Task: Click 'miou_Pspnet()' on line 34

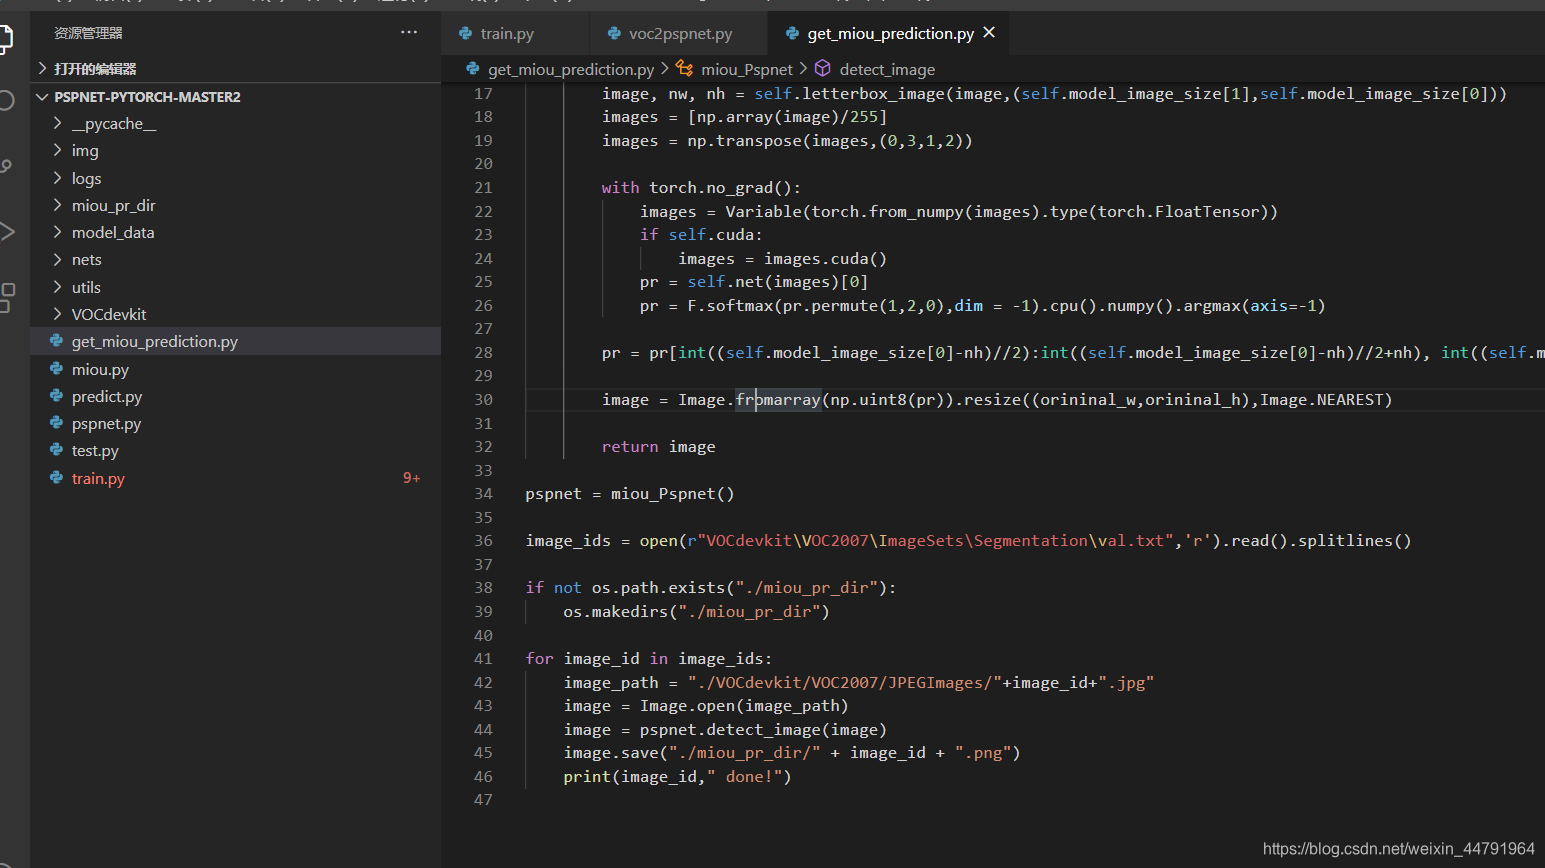Action: click(x=672, y=493)
